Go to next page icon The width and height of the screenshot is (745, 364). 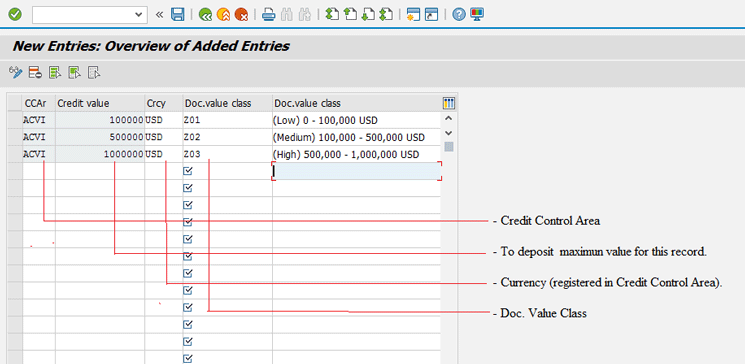point(368,15)
